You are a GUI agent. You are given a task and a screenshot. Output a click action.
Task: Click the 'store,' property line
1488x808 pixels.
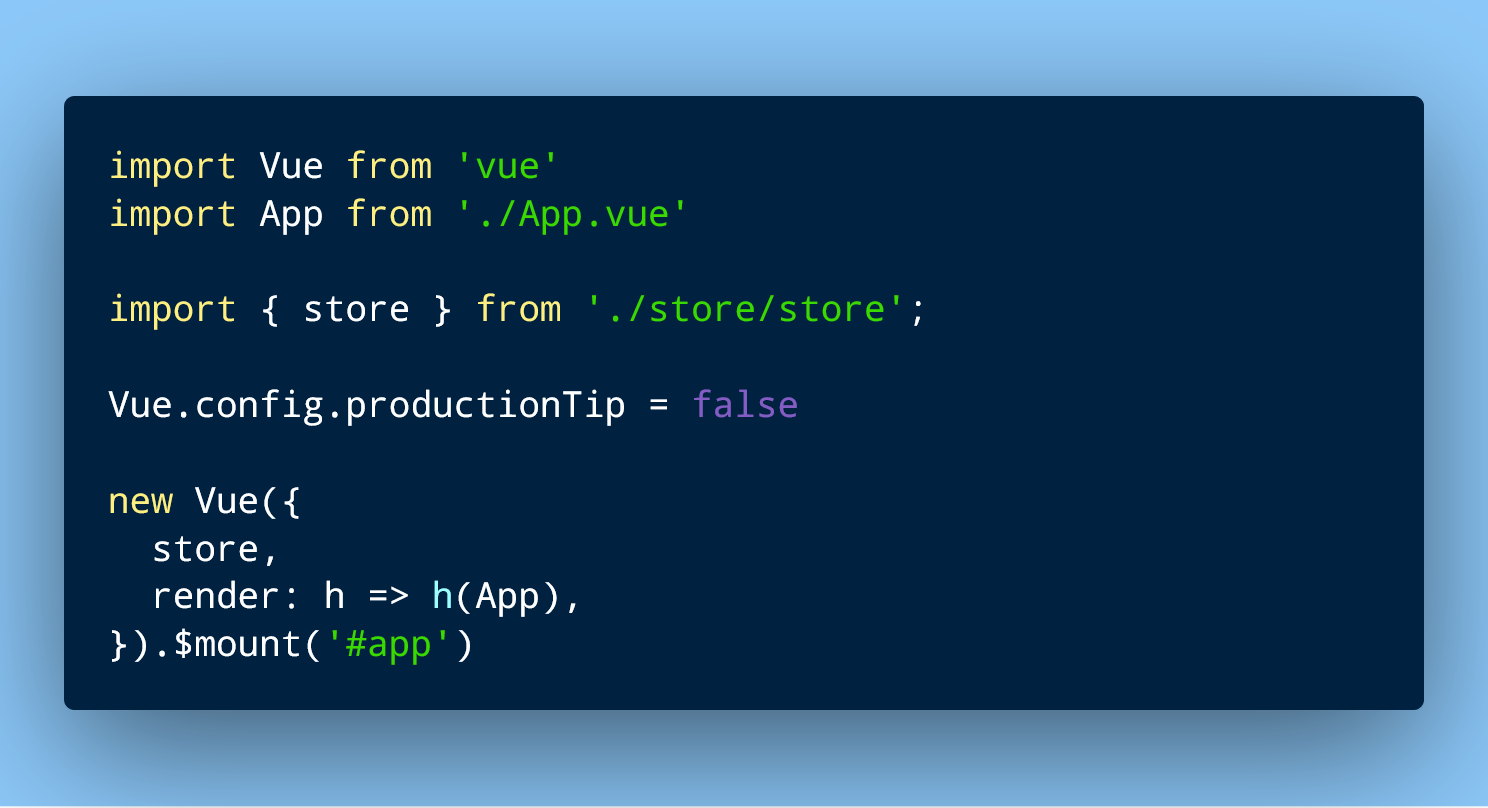[216, 550]
